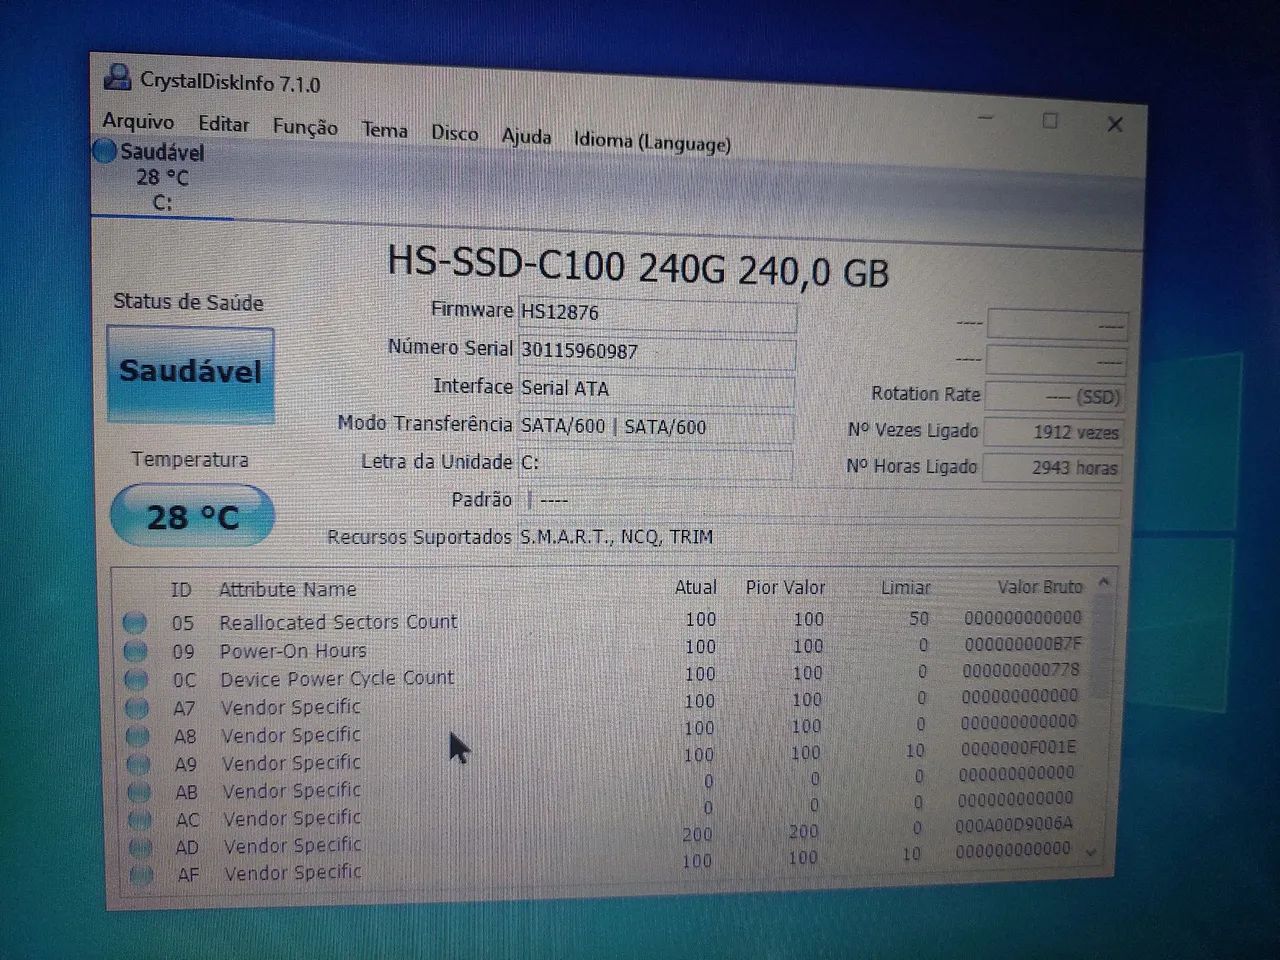1280x960 pixels.
Task: Click the drive title HS-SSD-C100 240G 240,0 GB
Action: (x=637, y=267)
